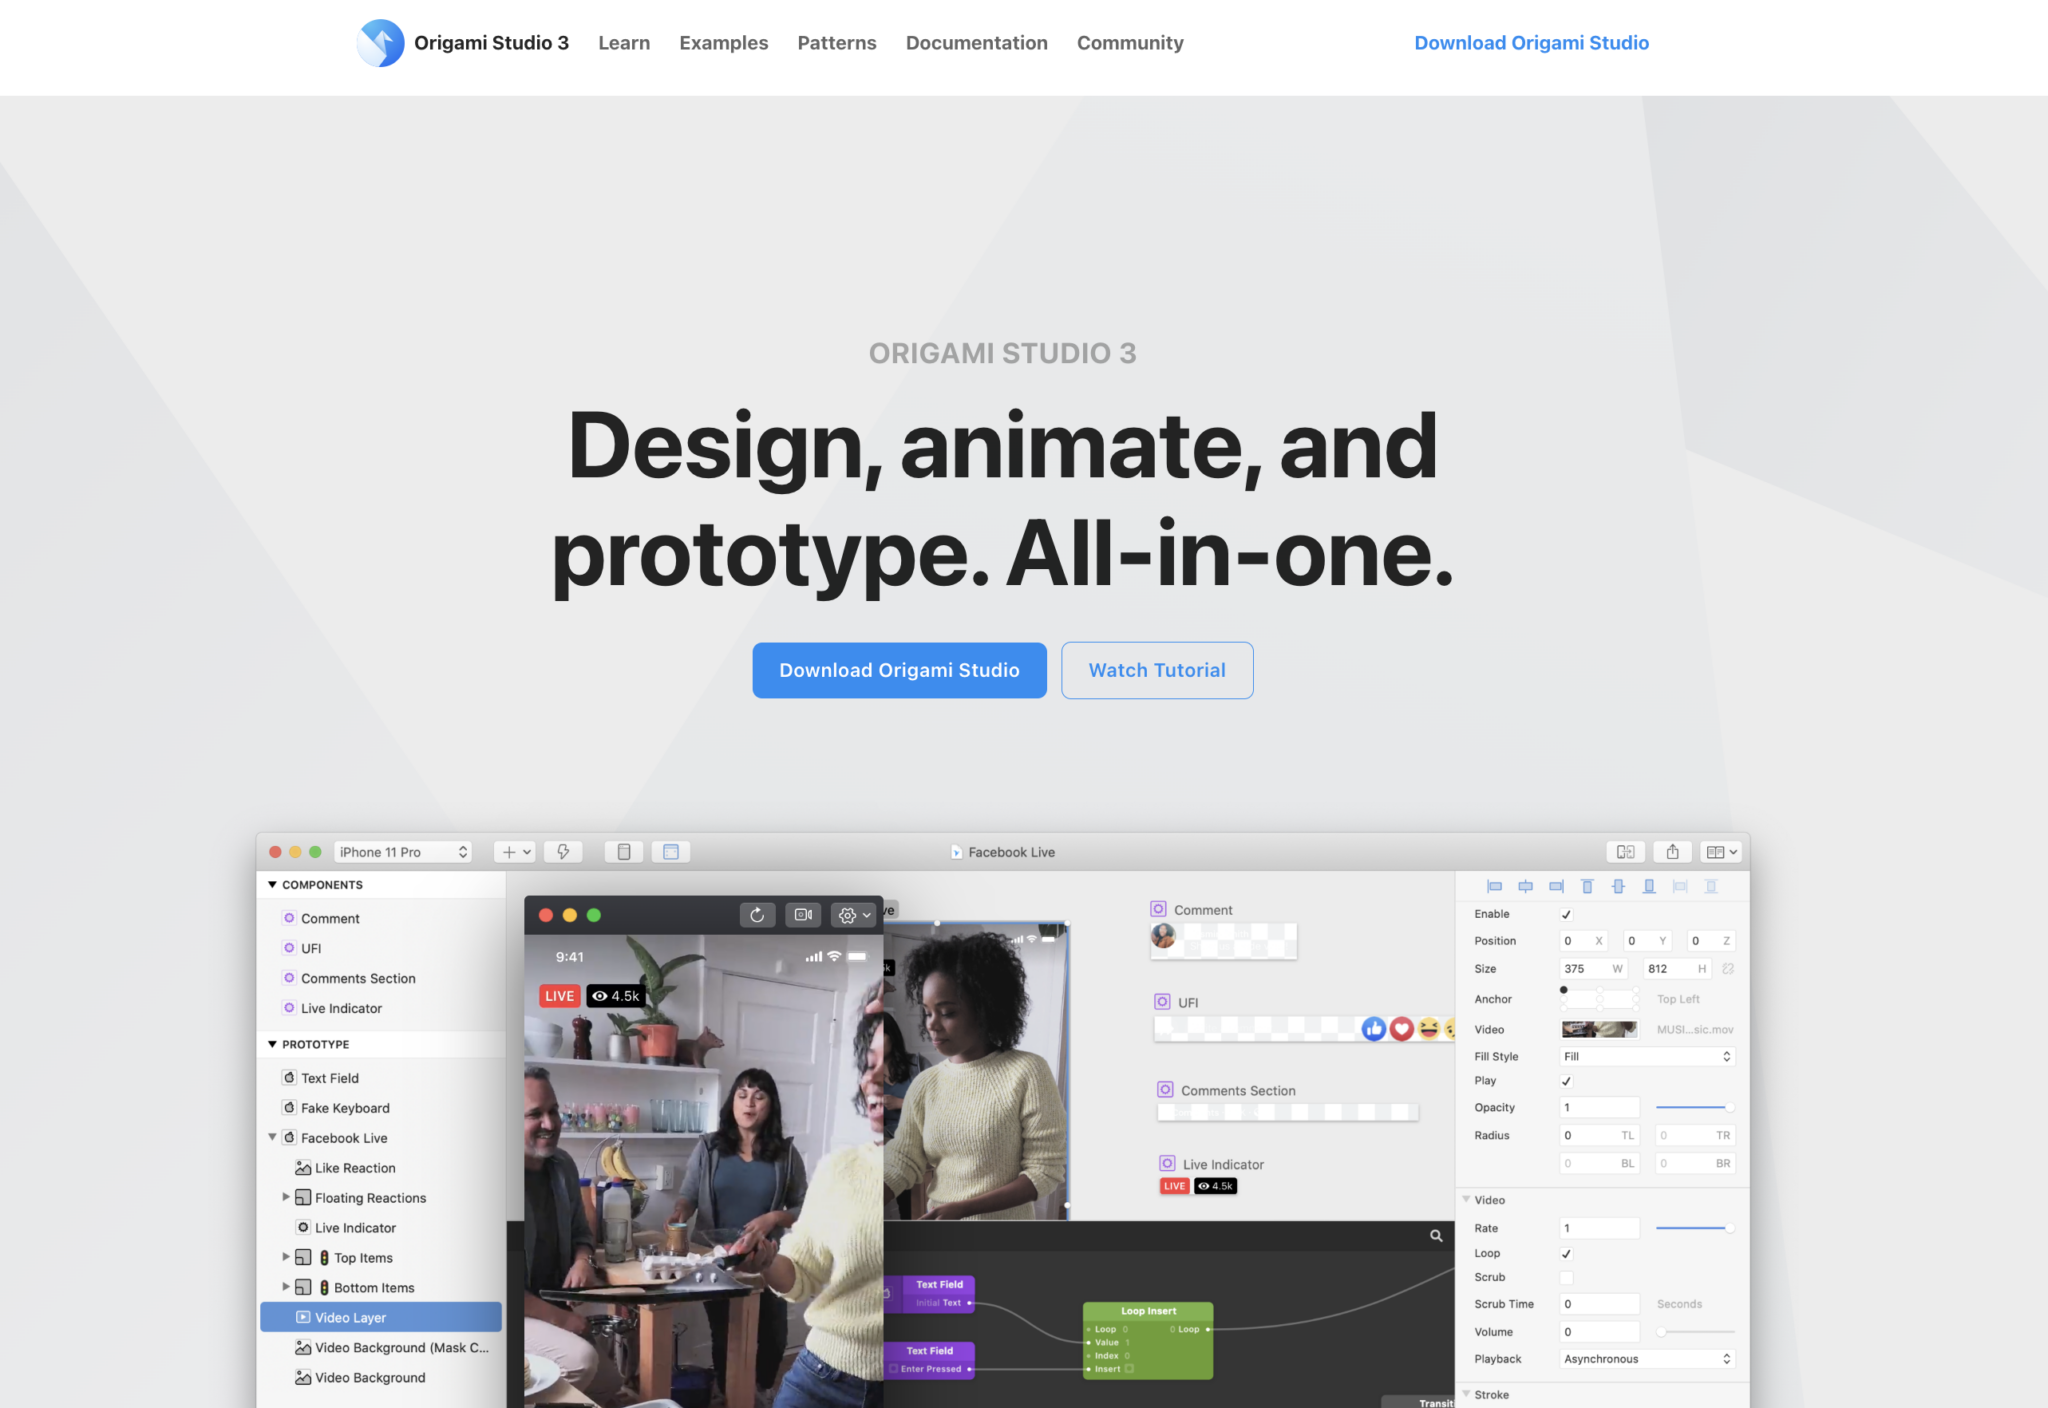Select the align-left alignment icon

click(x=1495, y=886)
